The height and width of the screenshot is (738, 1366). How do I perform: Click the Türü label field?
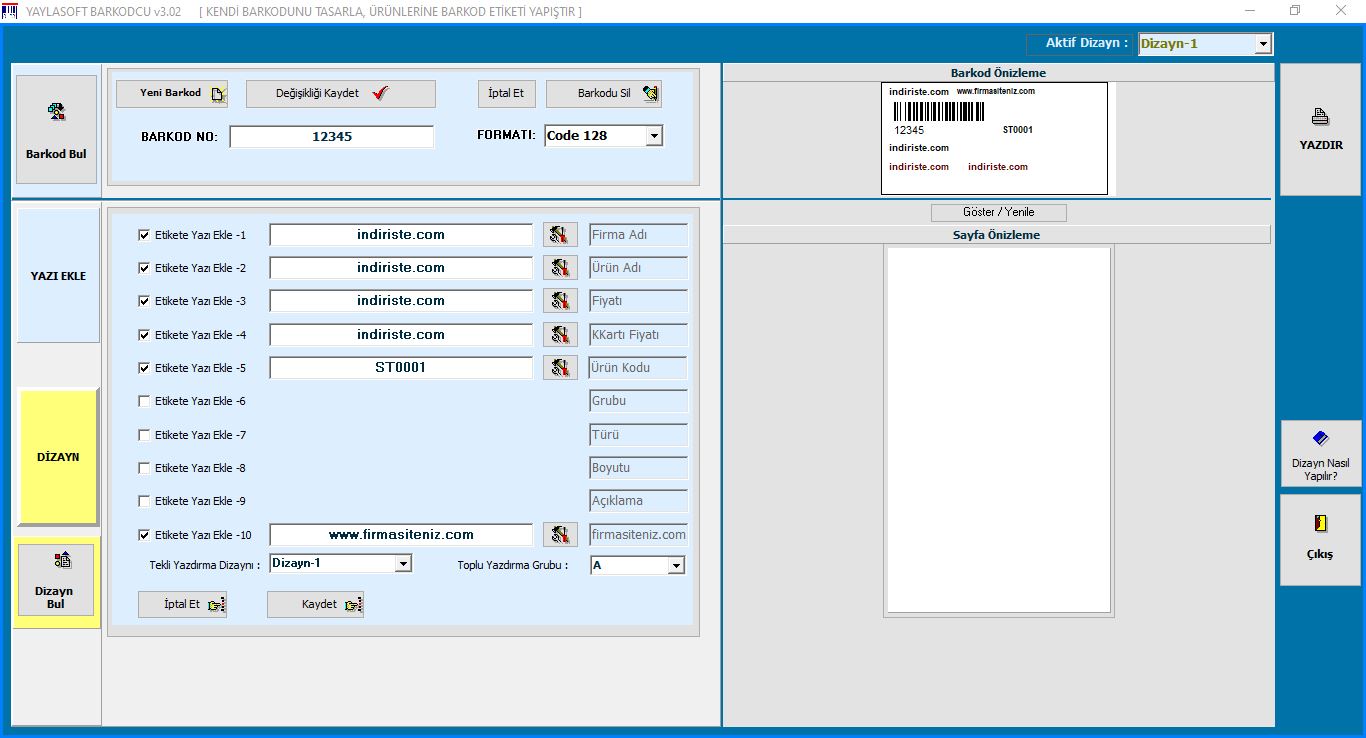point(639,435)
